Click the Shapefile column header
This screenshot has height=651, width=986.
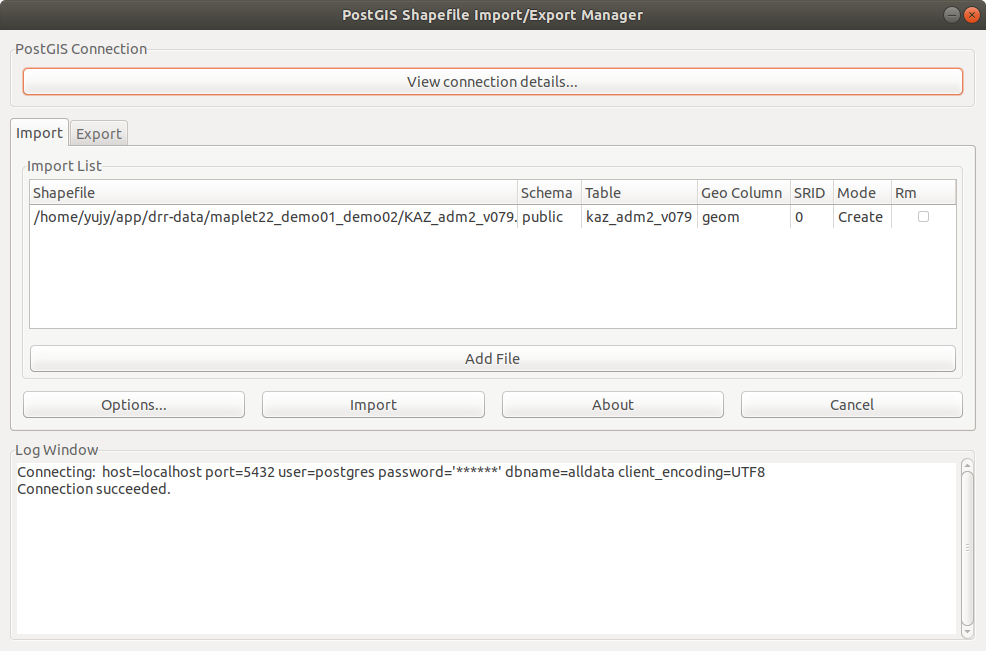tap(273, 193)
